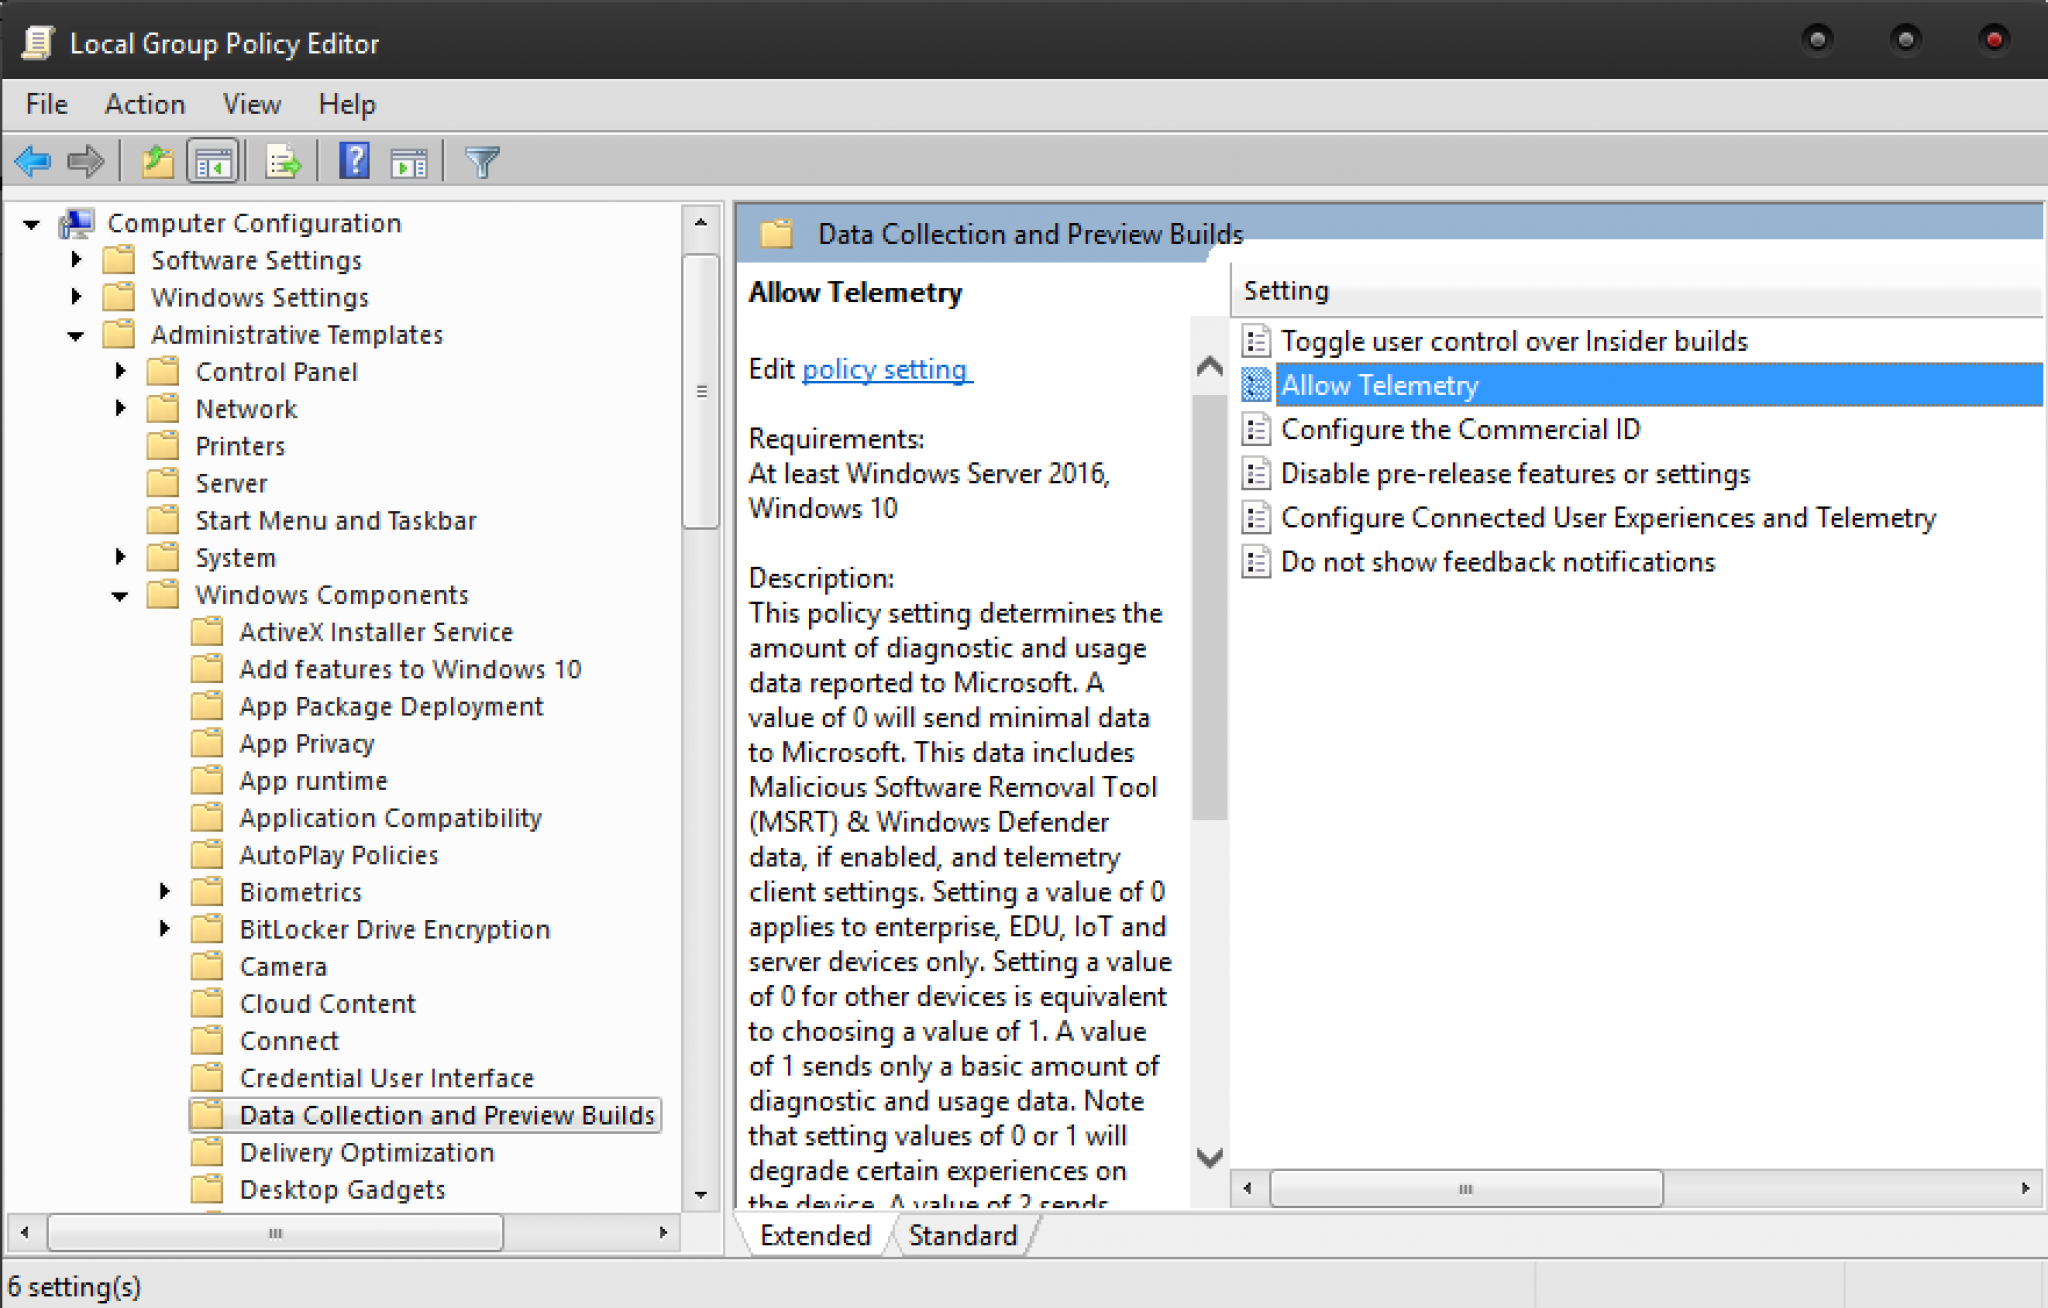This screenshot has height=1308, width=2048.
Task: Toggle Show/Hide Console Tree toolbar icon
Action: tap(213, 161)
